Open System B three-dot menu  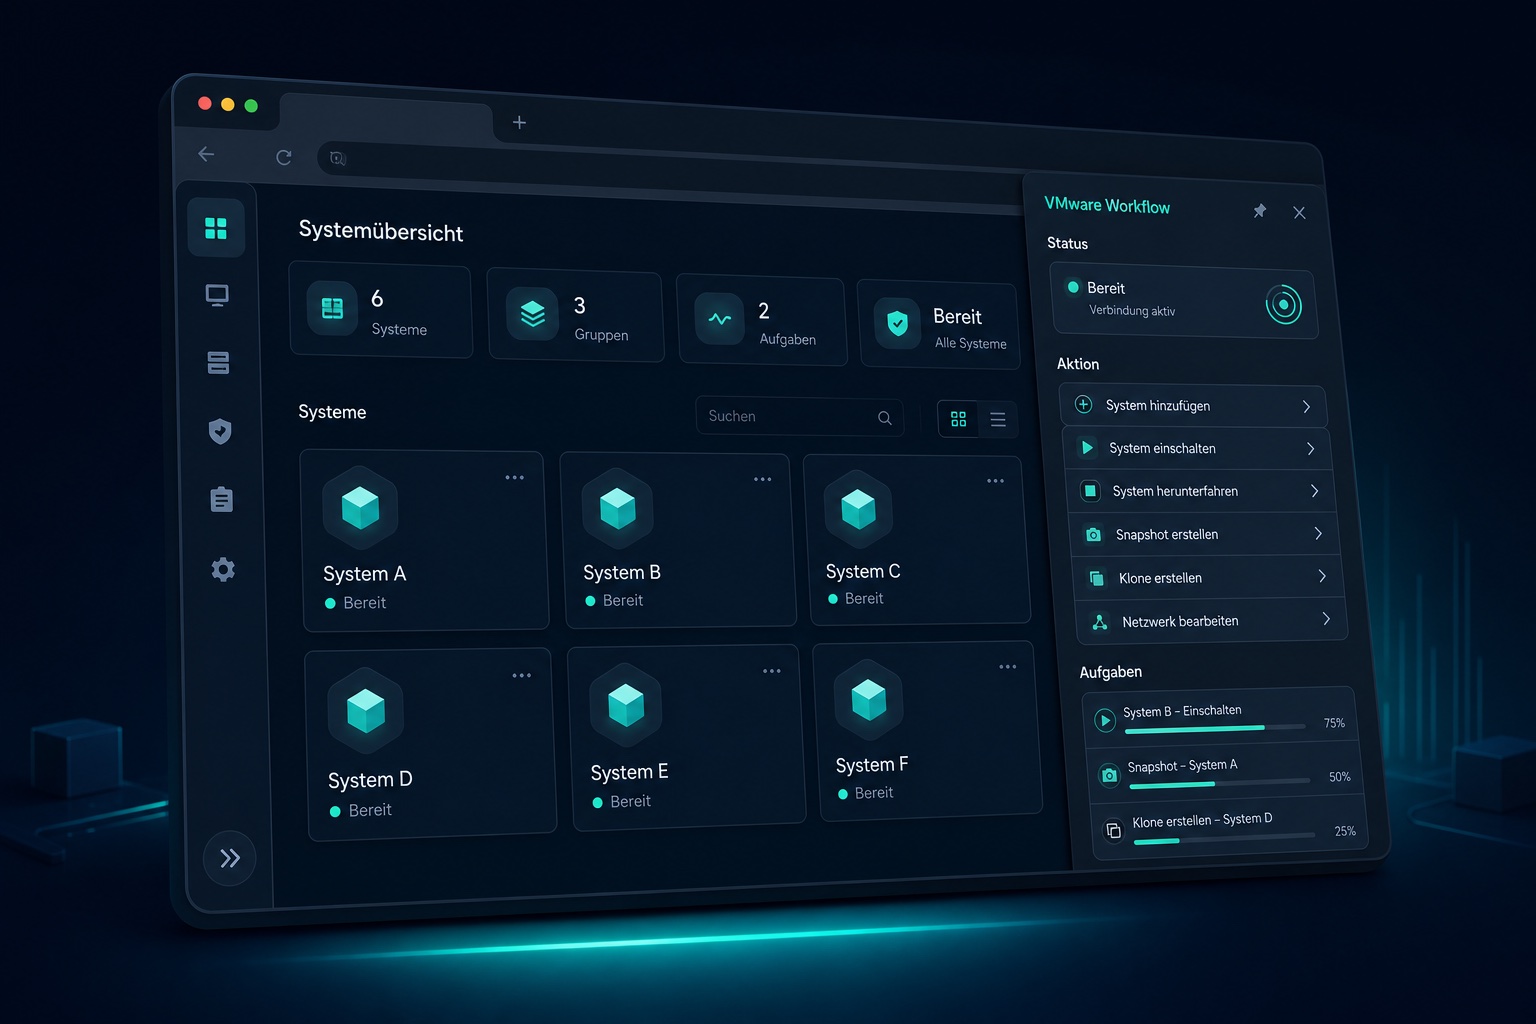click(x=763, y=480)
